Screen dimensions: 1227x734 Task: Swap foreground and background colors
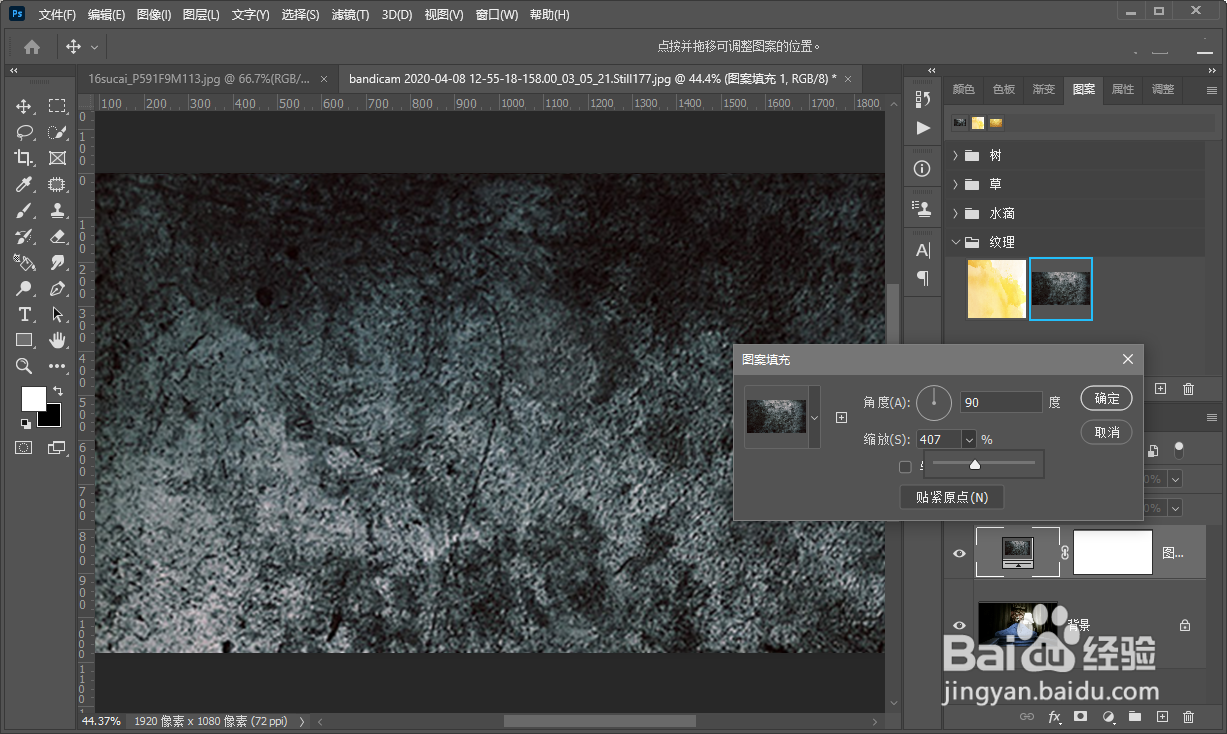58,390
